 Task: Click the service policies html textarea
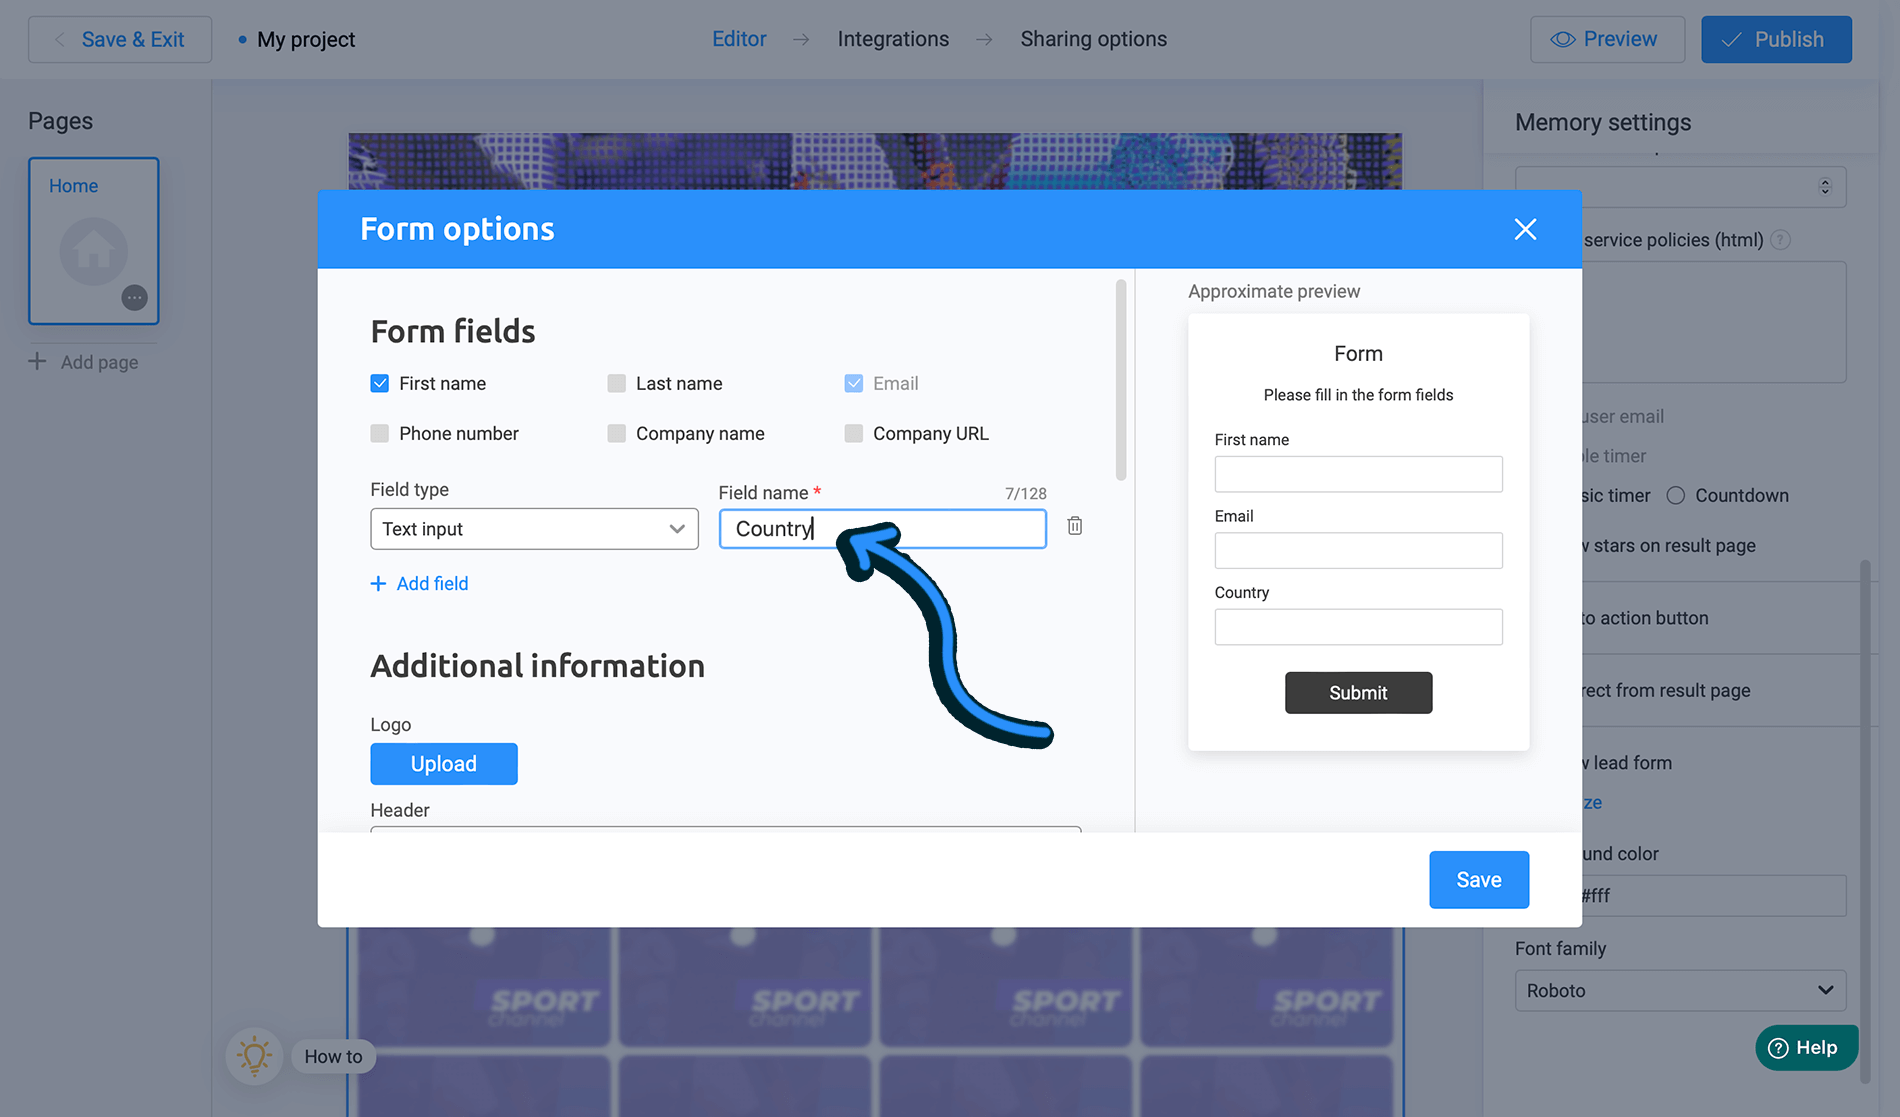[1714, 322]
